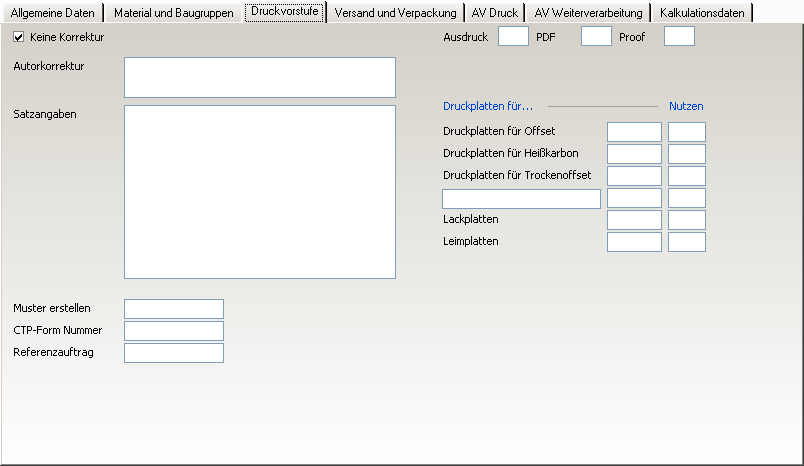Focus the Proof input box
Screen dimensions: 804x466
coord(679,37)
